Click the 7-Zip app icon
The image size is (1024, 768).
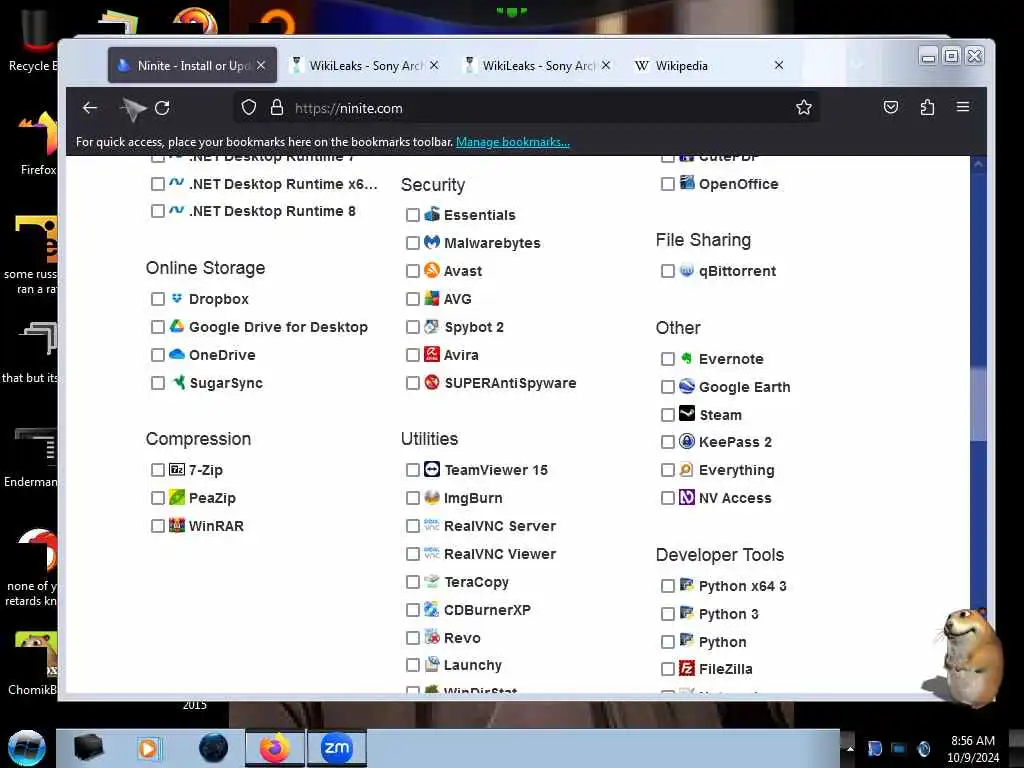[176, 469]
